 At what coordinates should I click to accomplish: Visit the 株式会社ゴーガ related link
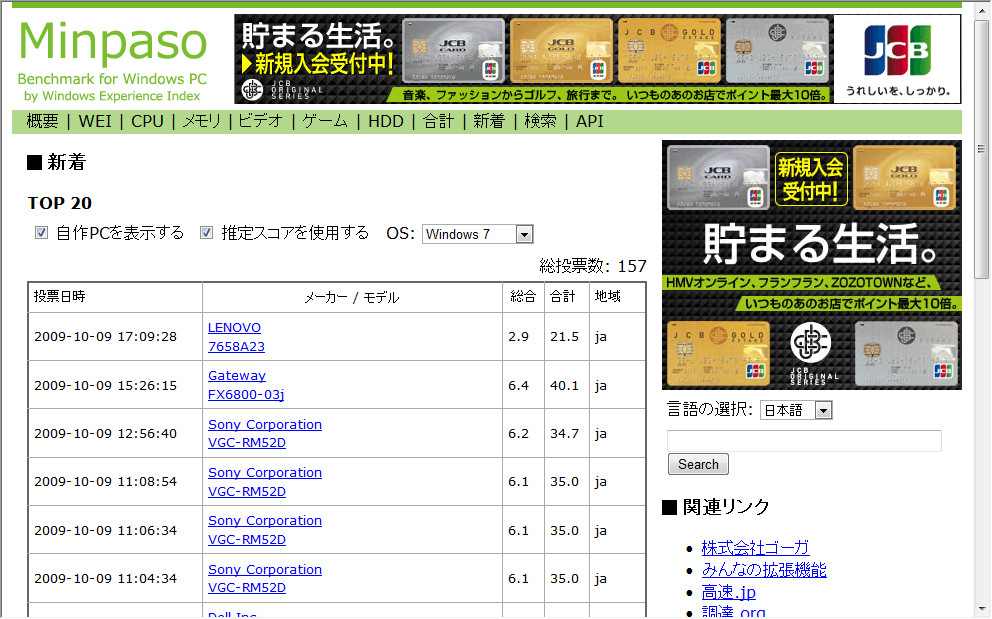pyautogui.click(x=755, y=548)
